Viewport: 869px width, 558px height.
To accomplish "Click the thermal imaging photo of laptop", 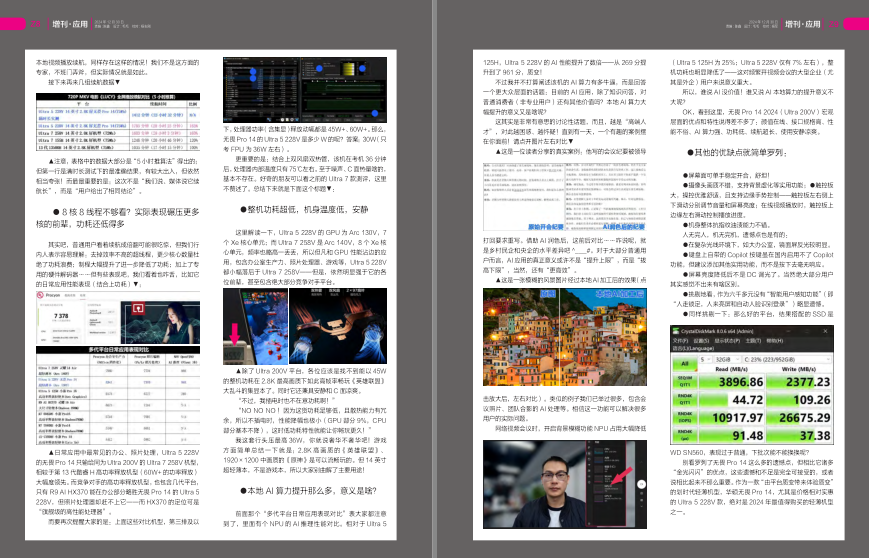I will (x=338, y=326).
